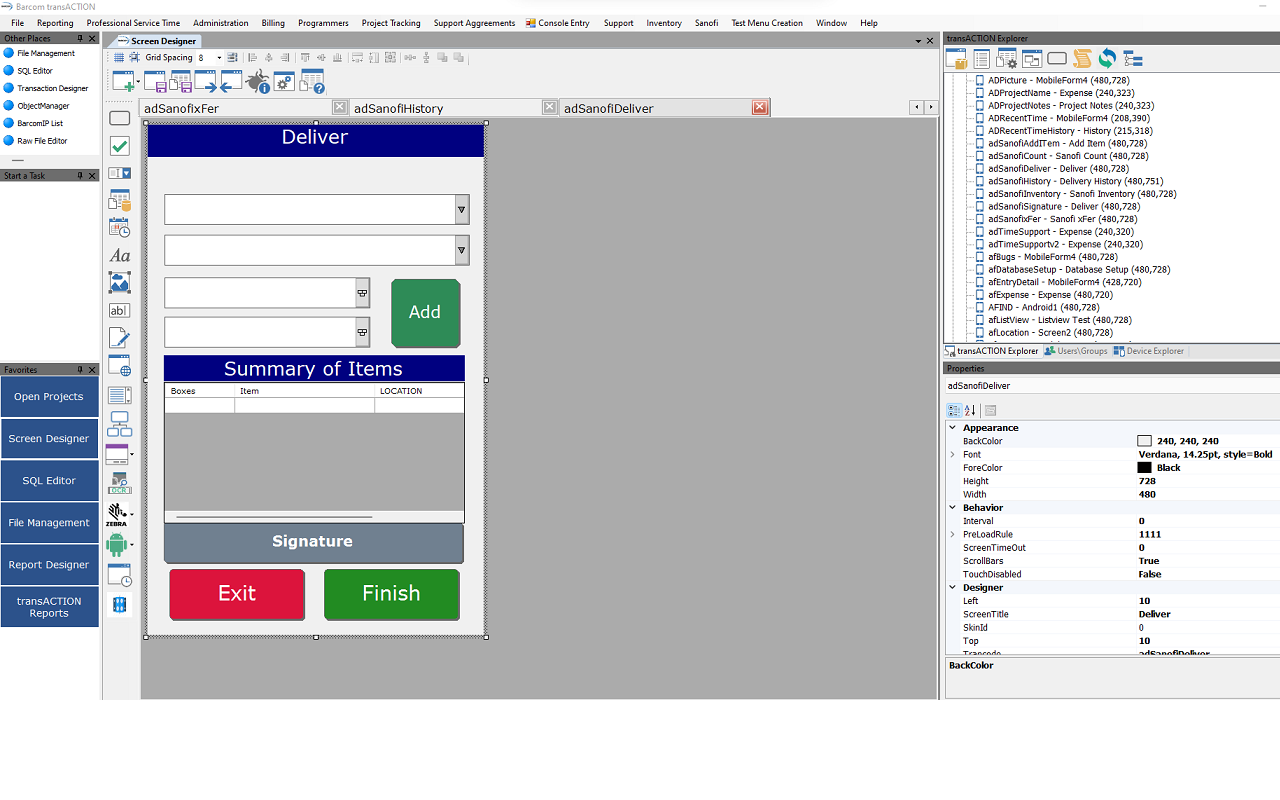The image size is (1280, 800).
Task: Click the Report Designer favorites button
Action: 49,565
